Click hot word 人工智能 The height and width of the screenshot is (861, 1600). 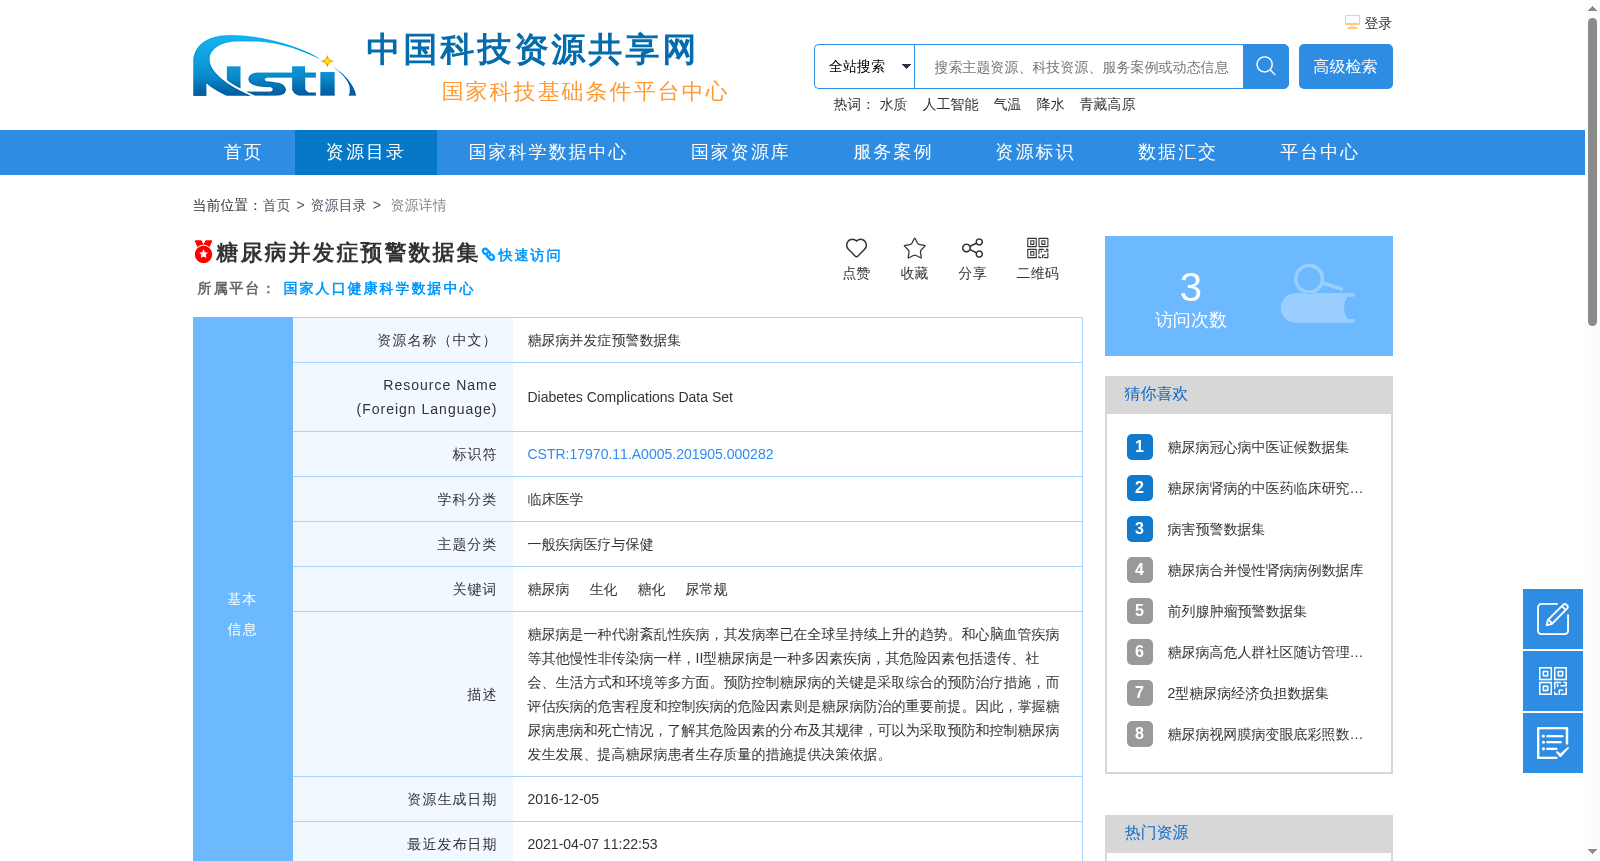tap(950, 104)
